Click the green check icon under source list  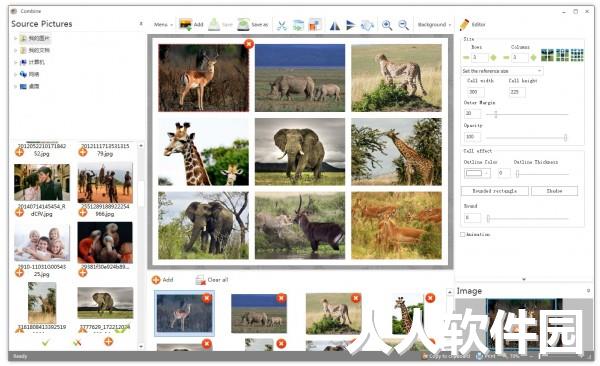click(x=46, y=342)
